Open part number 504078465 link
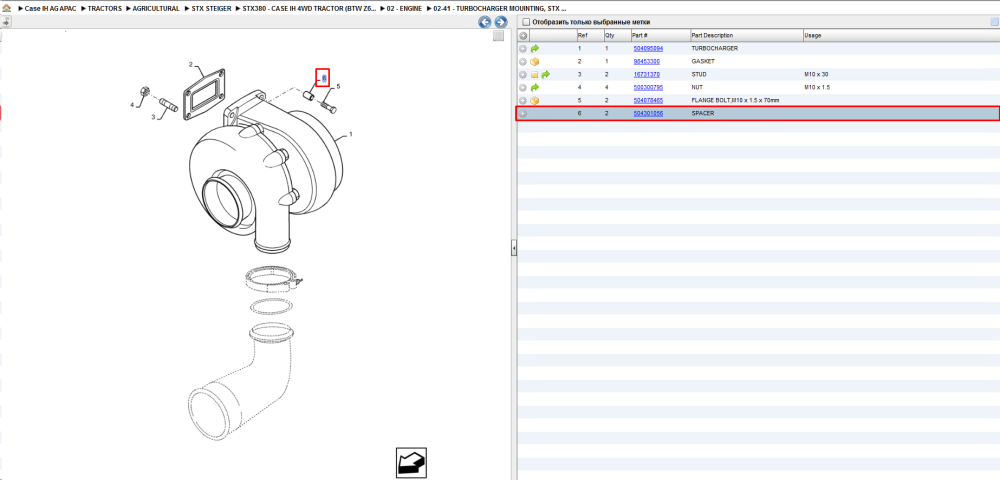This screenshot has height=480, width=1000. 648,101
